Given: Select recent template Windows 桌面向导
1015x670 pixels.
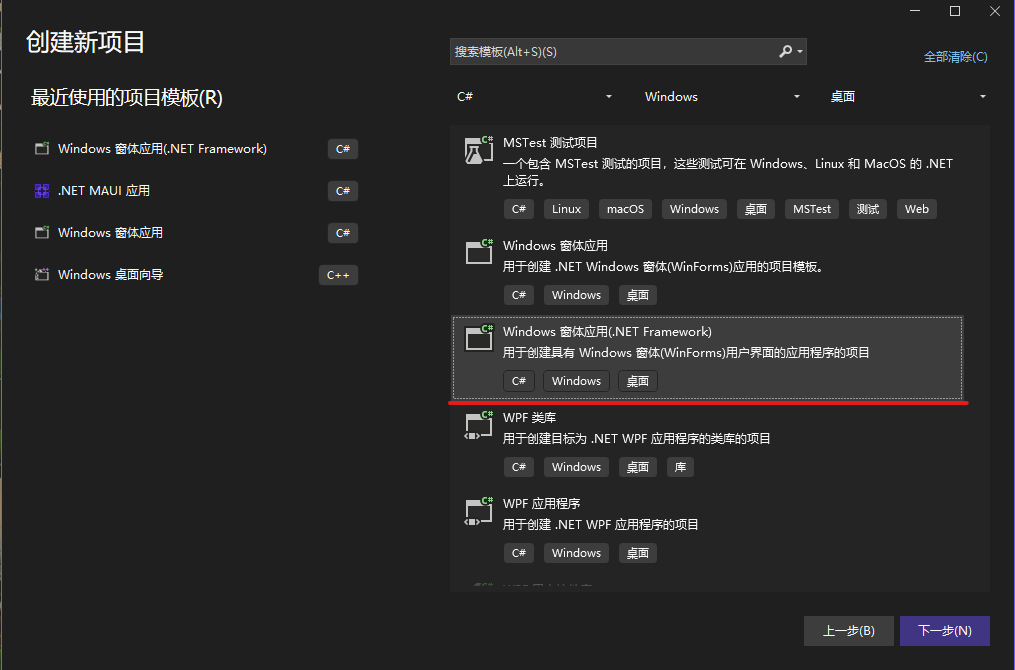Looking at the screenshot, I should coord(195,274).
